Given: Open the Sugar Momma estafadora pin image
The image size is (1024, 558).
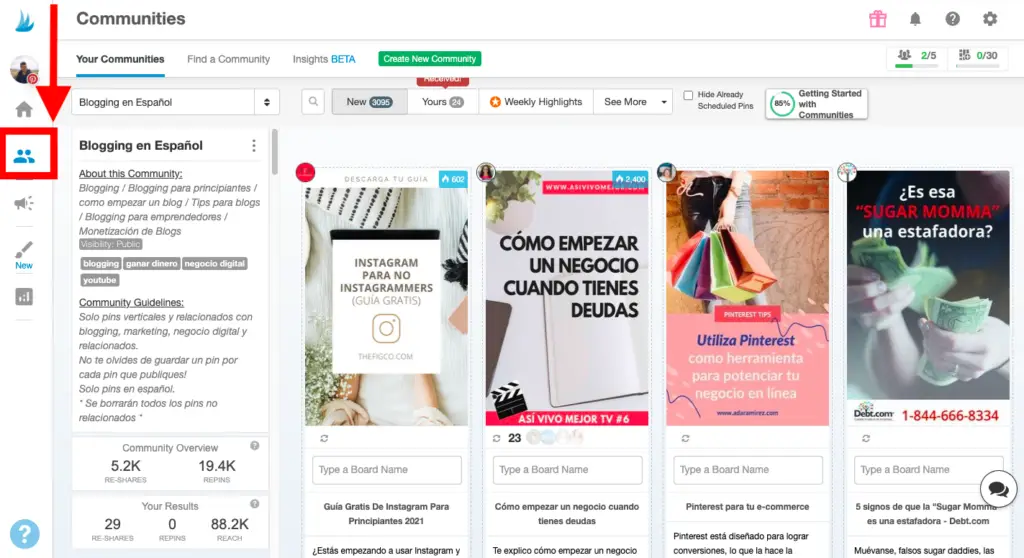Looking at the screenshot, I should [928, 299].
